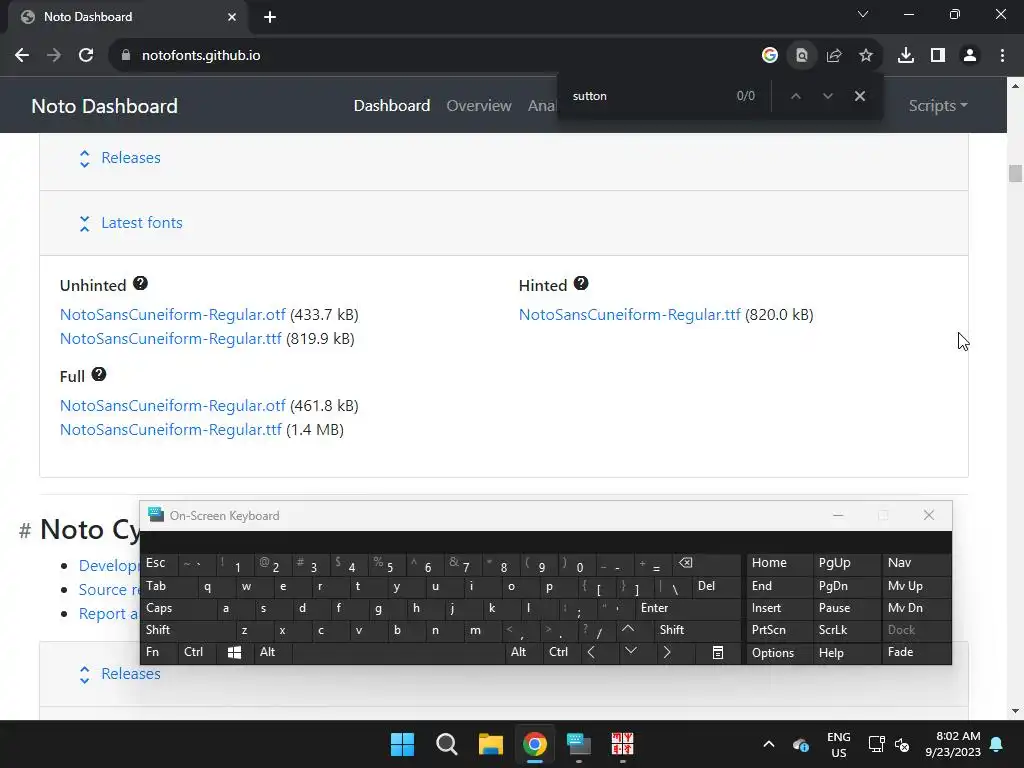Click the find-in-page search icon
The width and height of the screenshot is (1024, 768).
click(802, 56)
